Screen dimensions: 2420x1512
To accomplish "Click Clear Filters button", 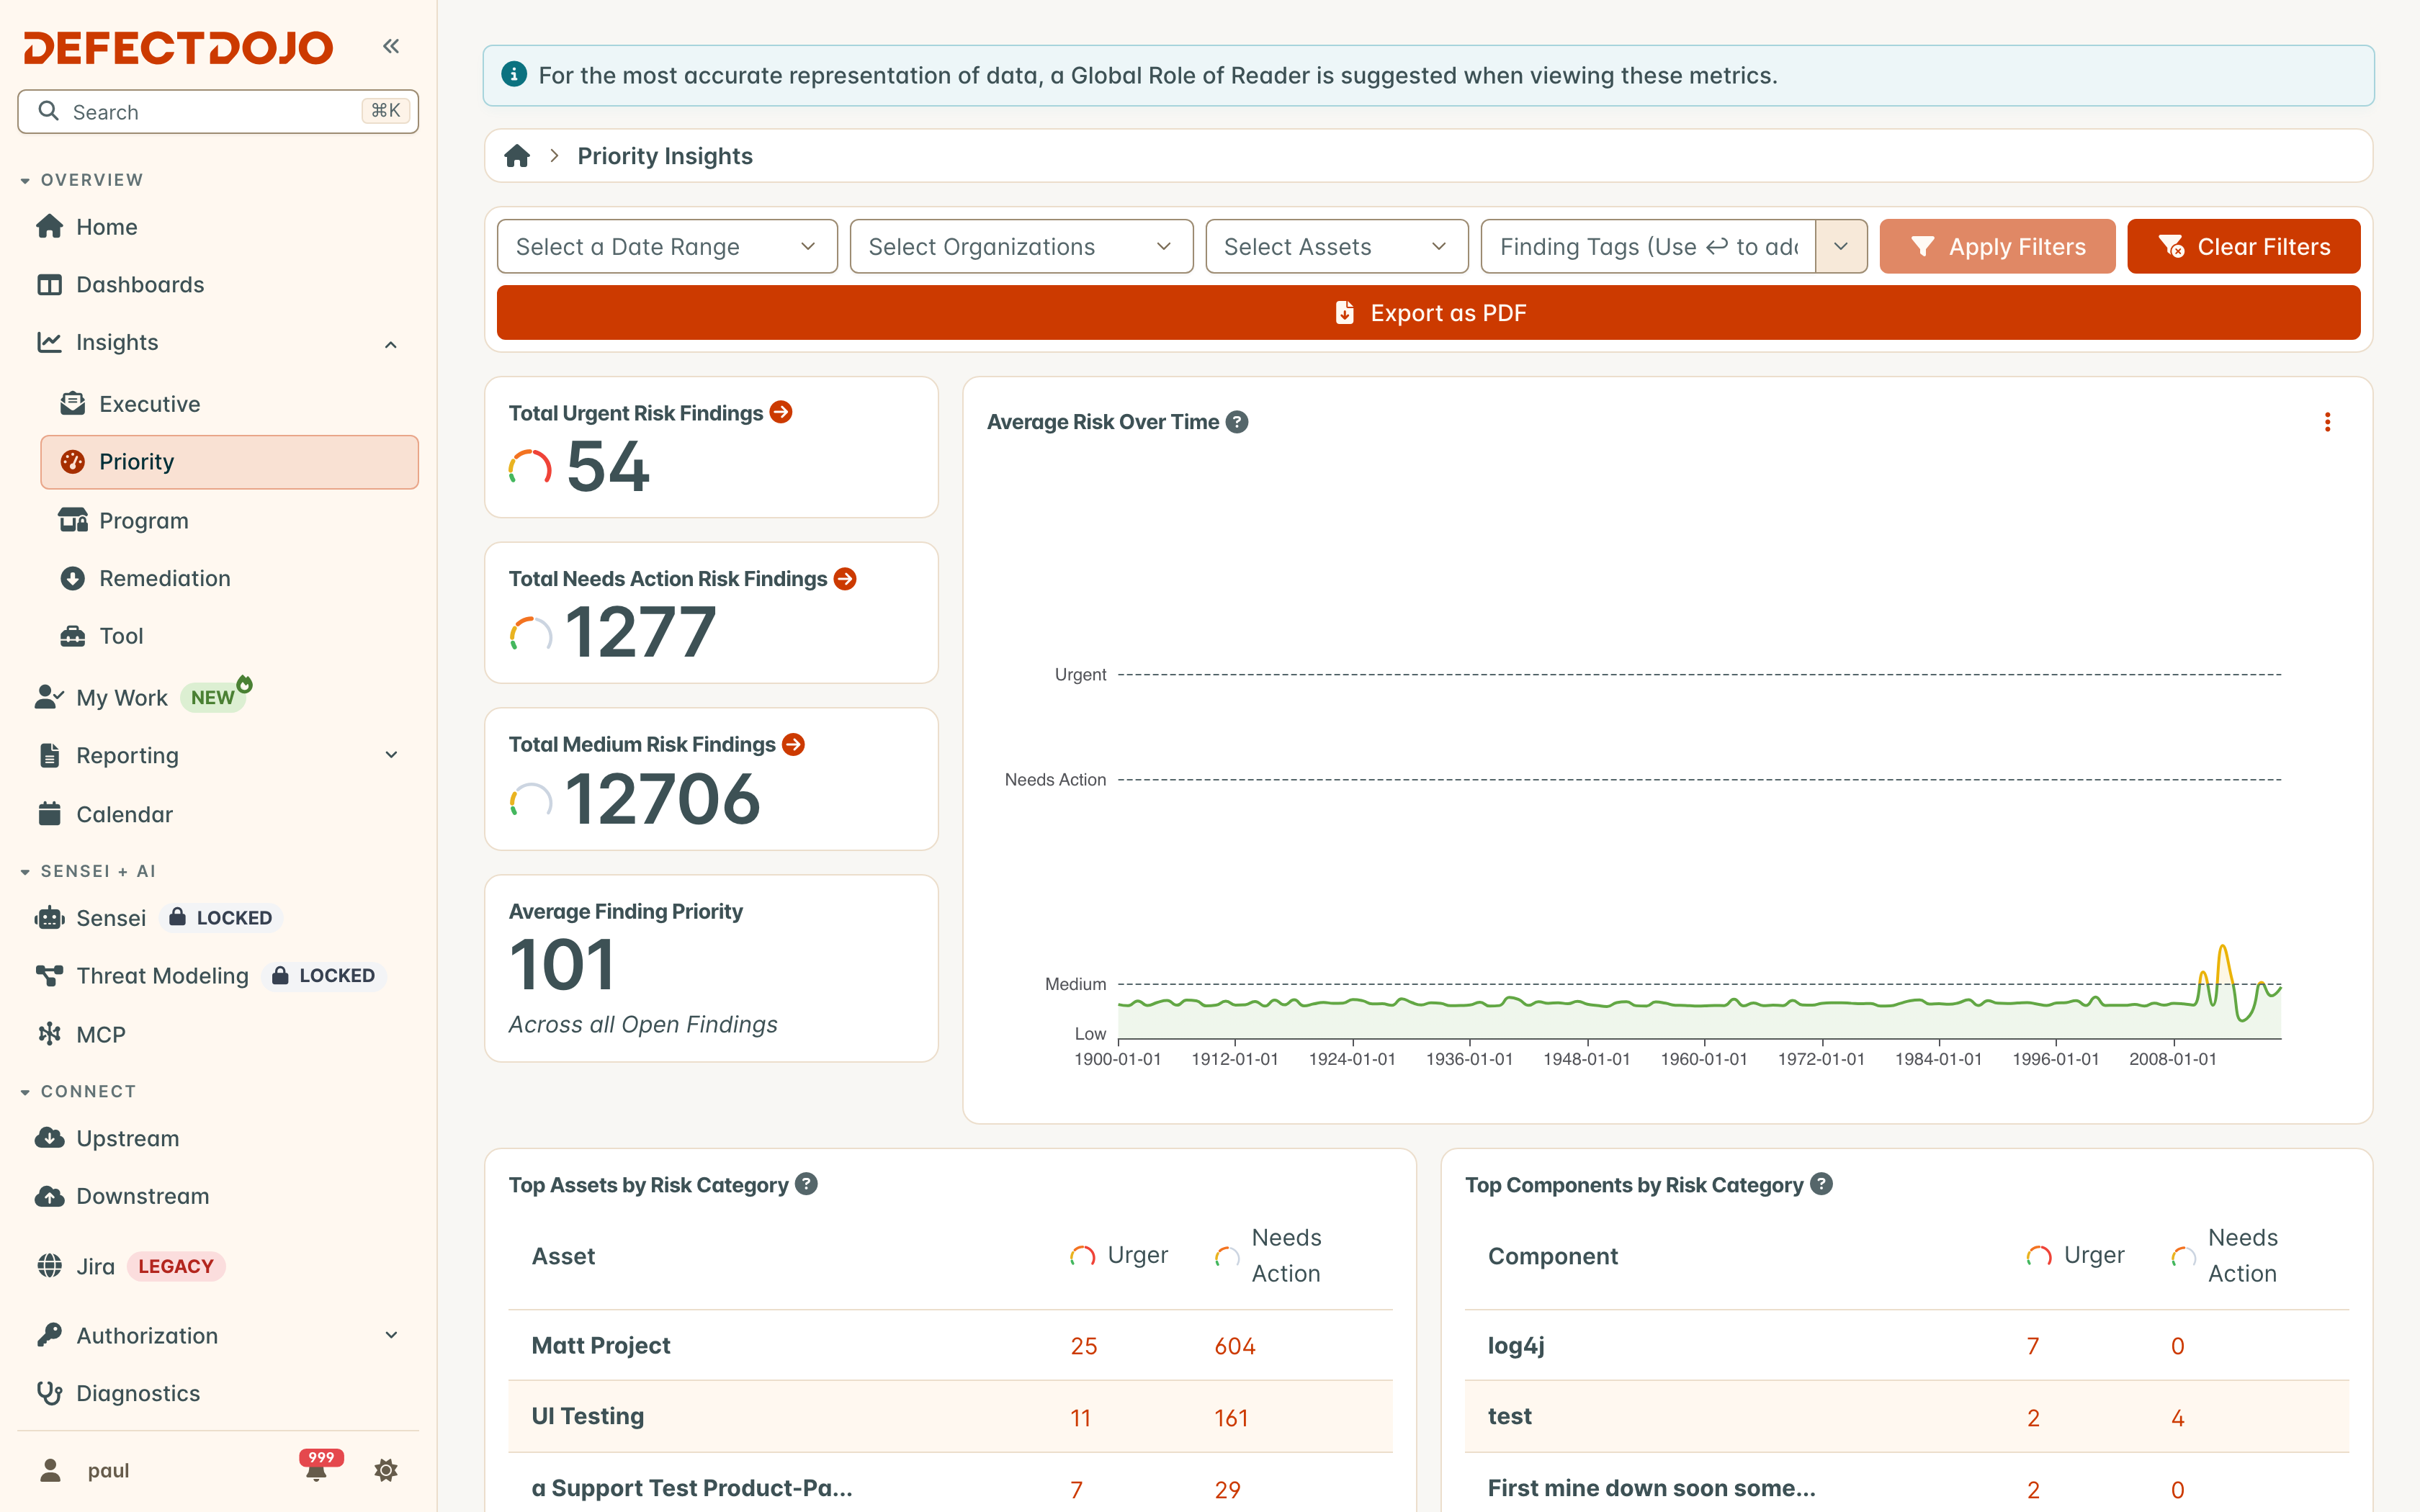I will [2243, 247].
